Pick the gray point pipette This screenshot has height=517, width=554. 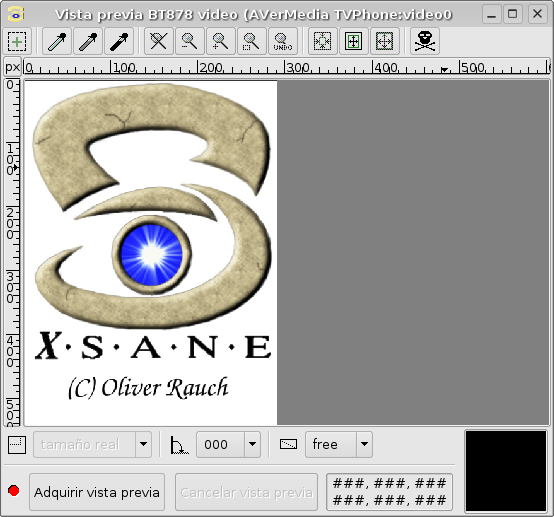88,41
